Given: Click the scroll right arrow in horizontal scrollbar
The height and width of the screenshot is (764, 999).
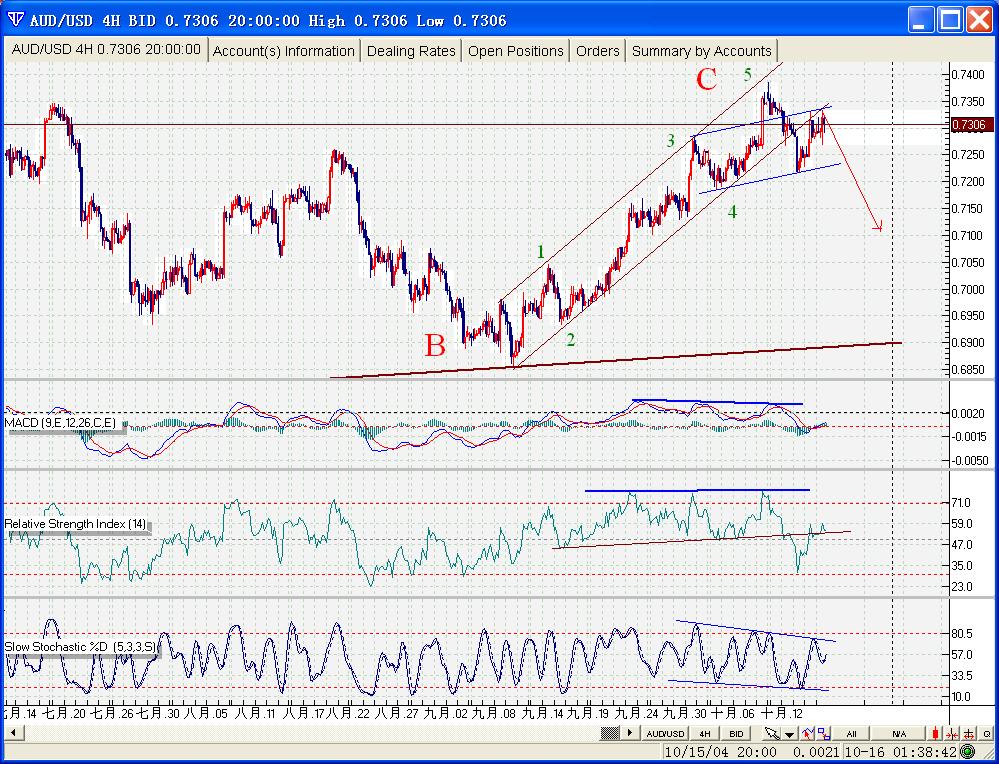Looking at the screenshot, I should [x=630, y=733].
